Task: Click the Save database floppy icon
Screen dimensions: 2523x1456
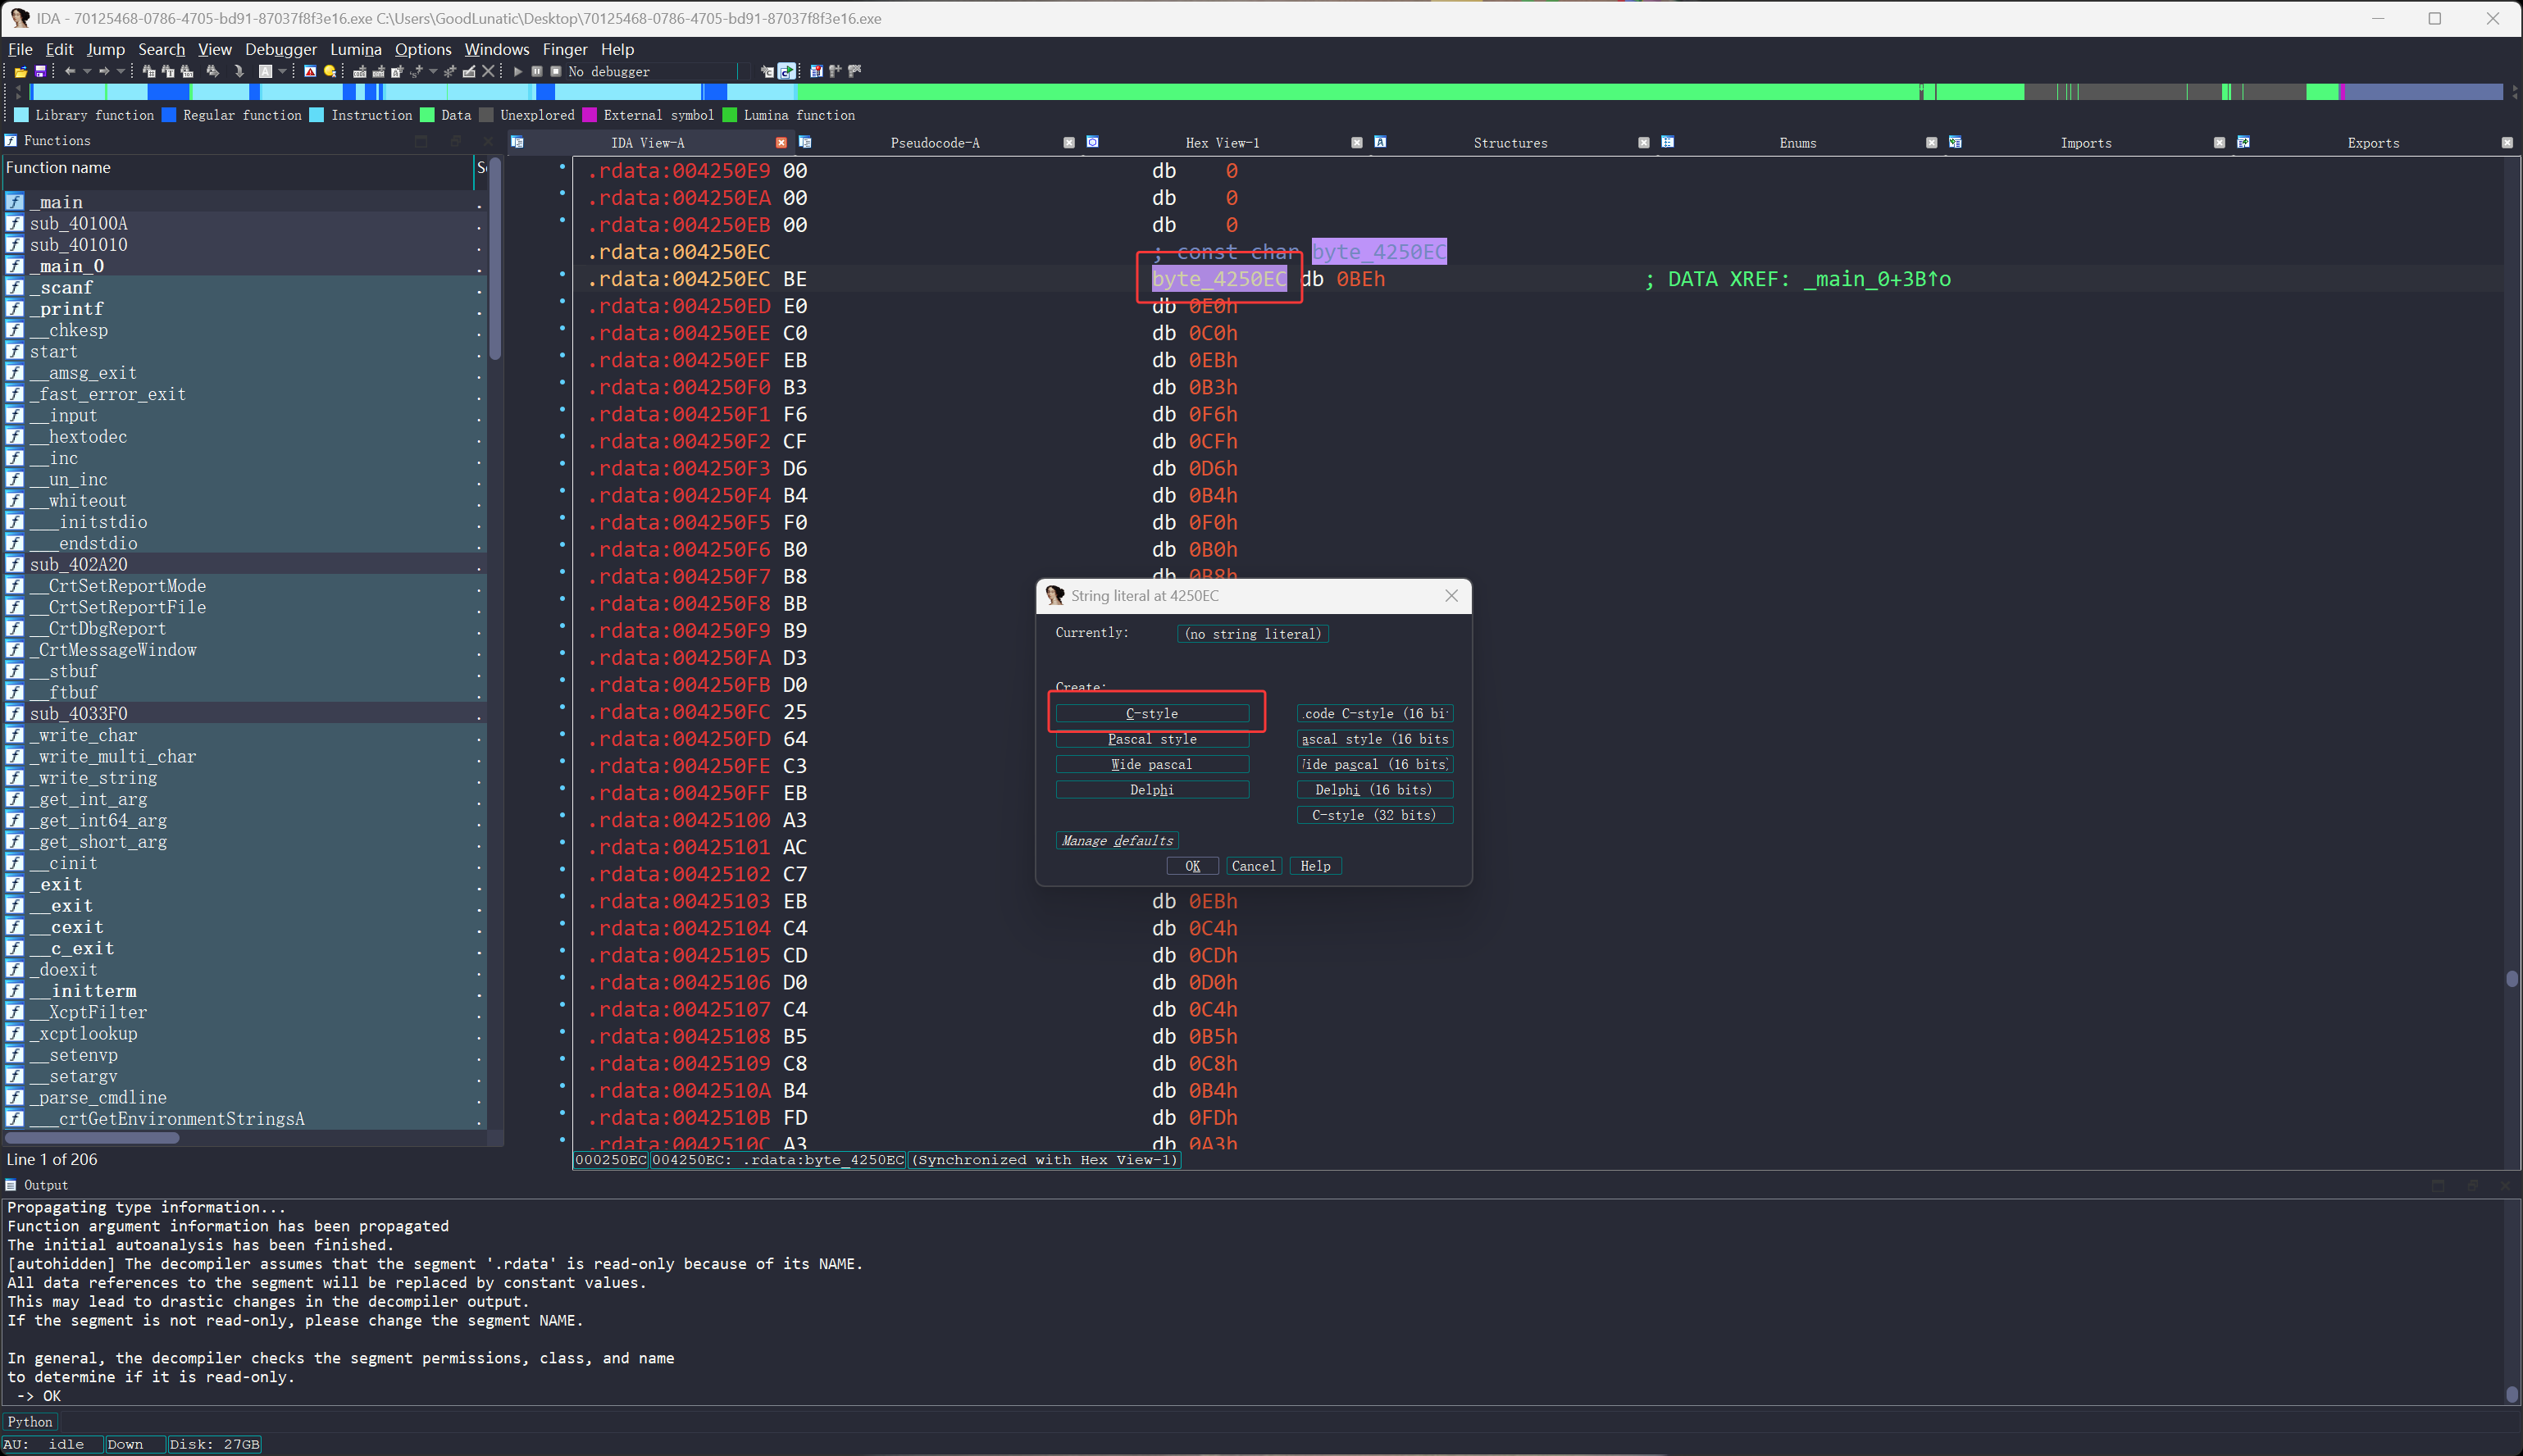Action: click(40, 72)
